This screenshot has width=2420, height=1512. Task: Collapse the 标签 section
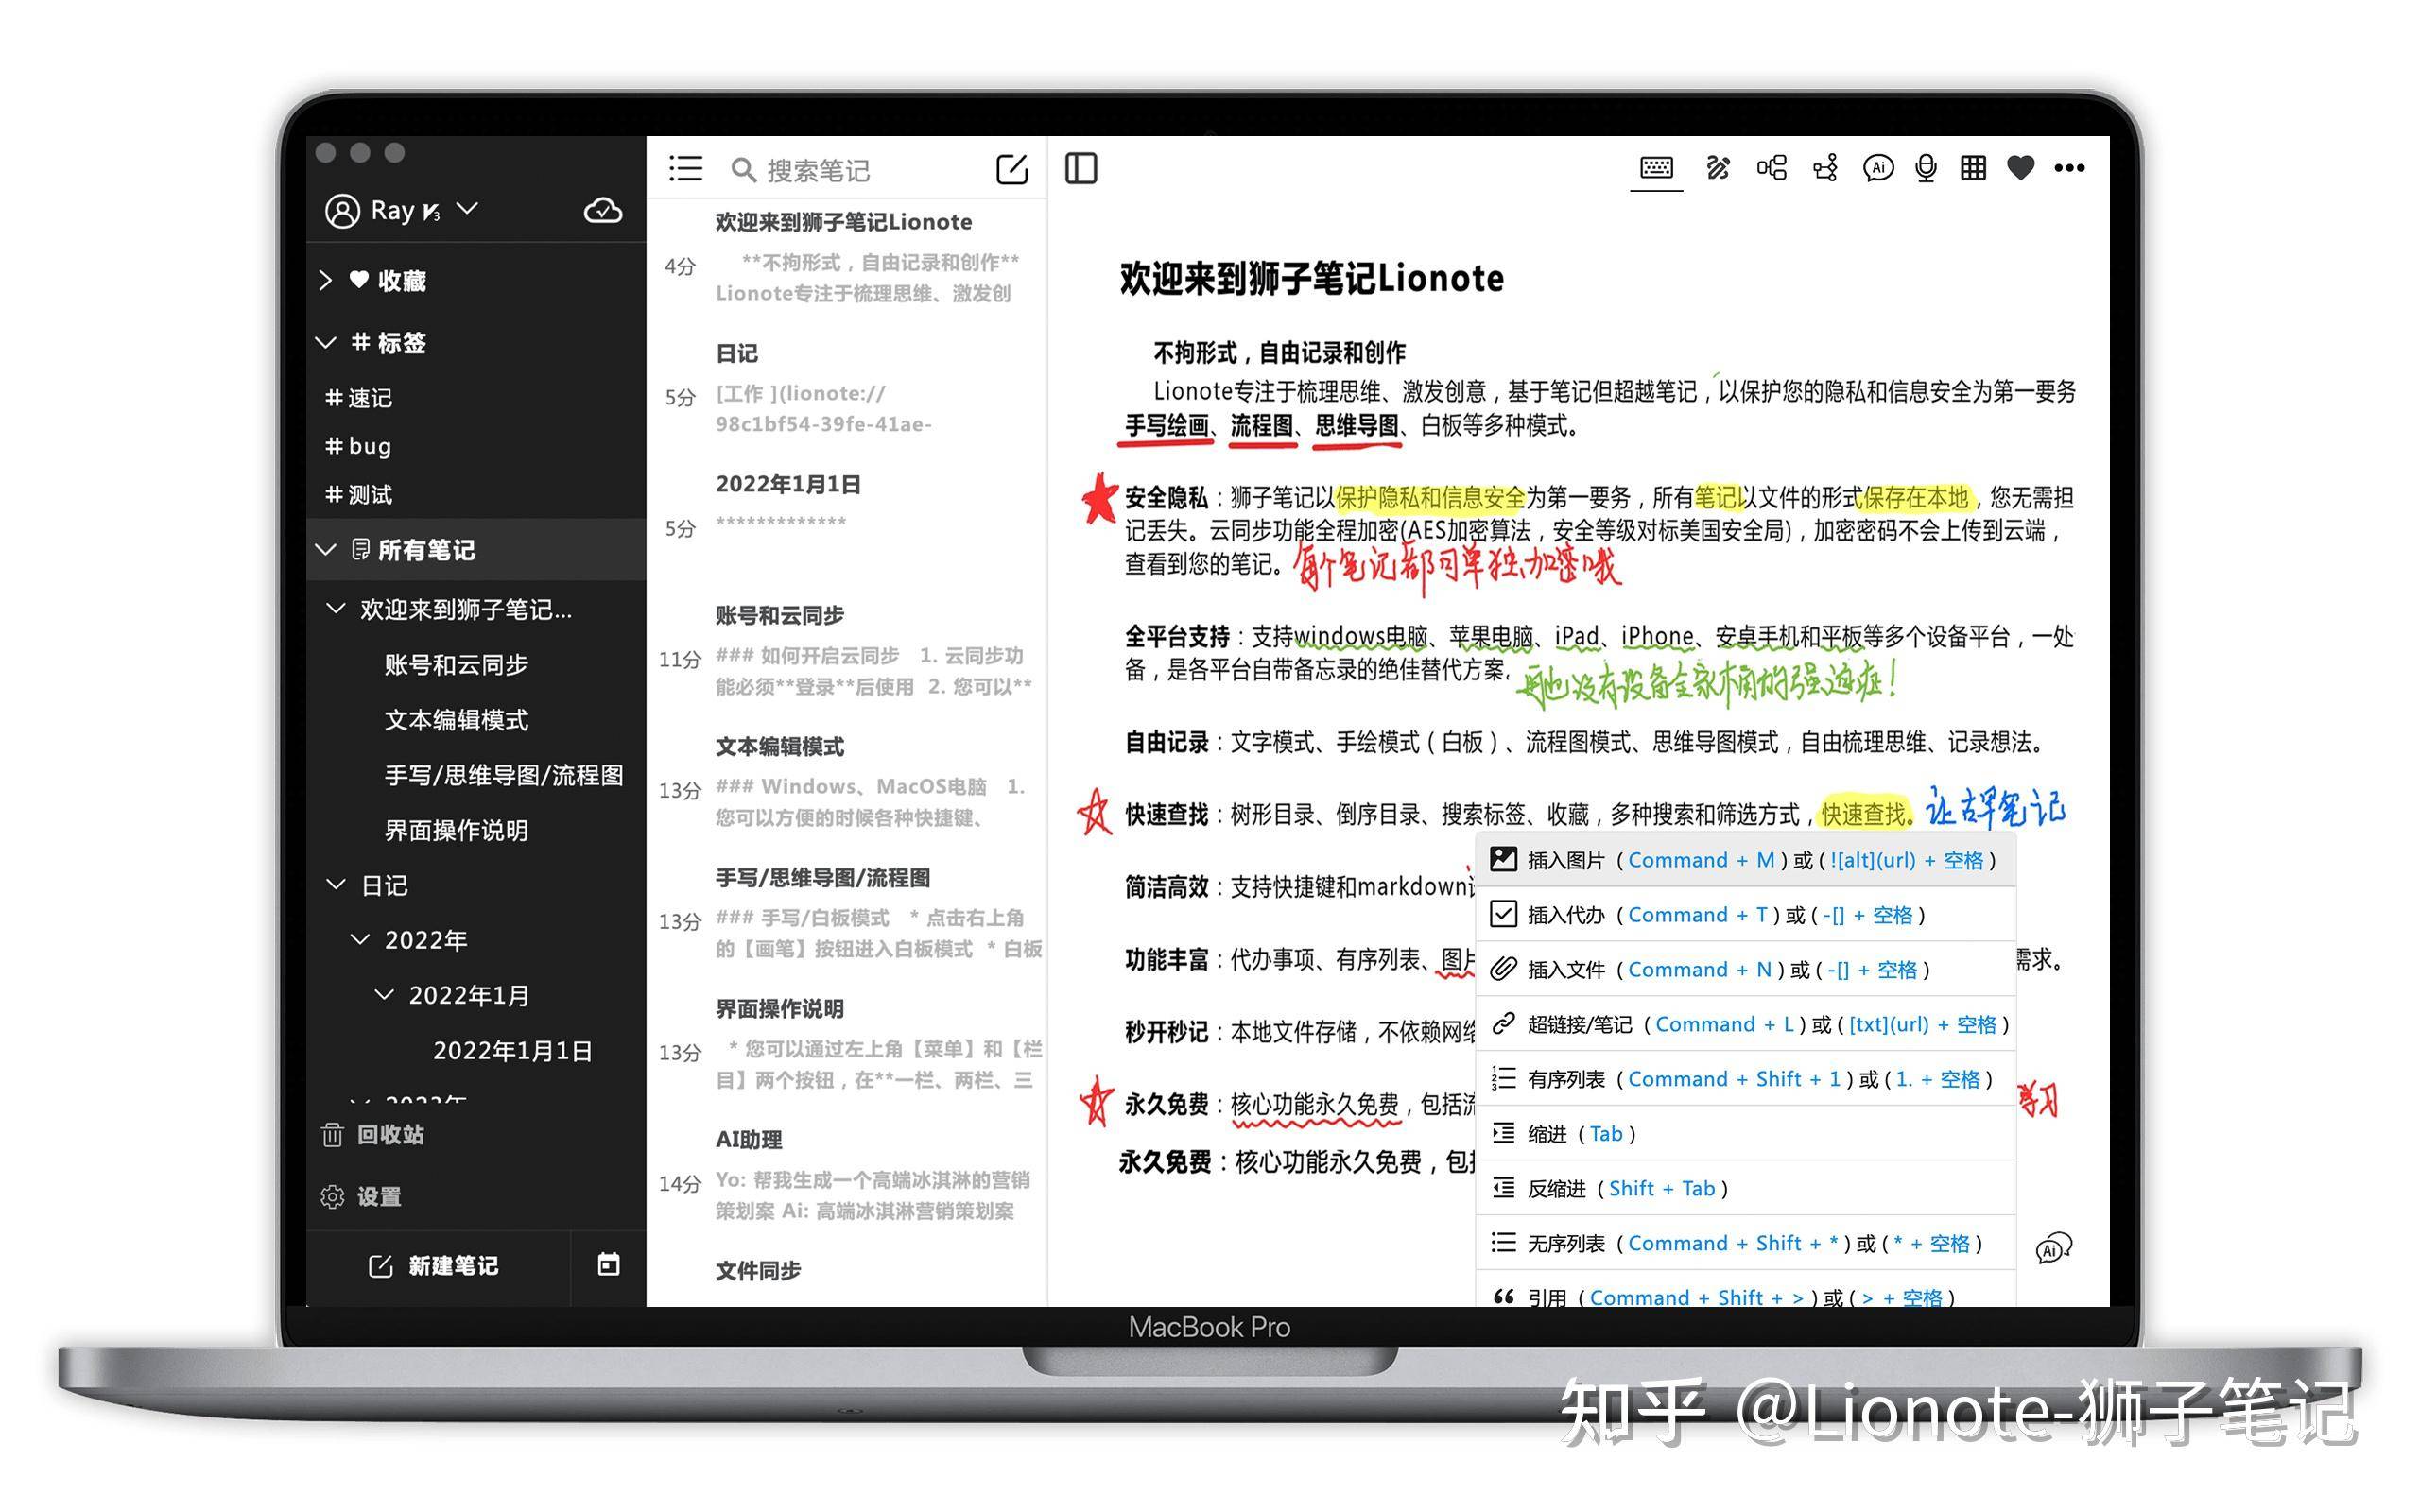(325, 342)
